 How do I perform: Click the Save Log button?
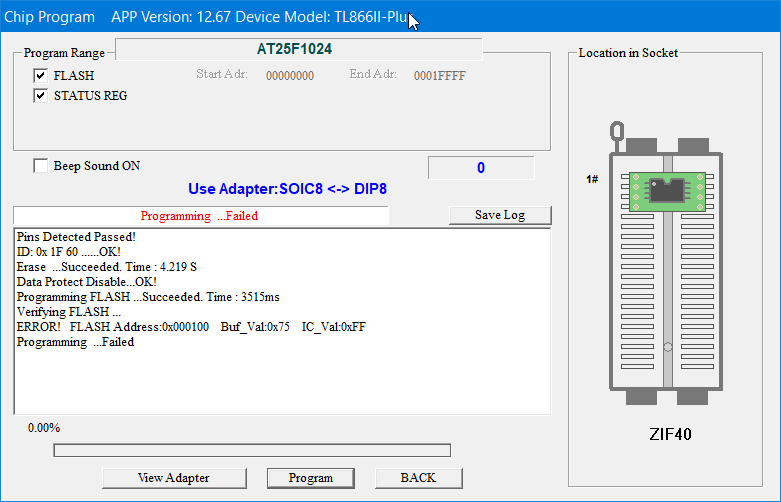tap(499, 215)
